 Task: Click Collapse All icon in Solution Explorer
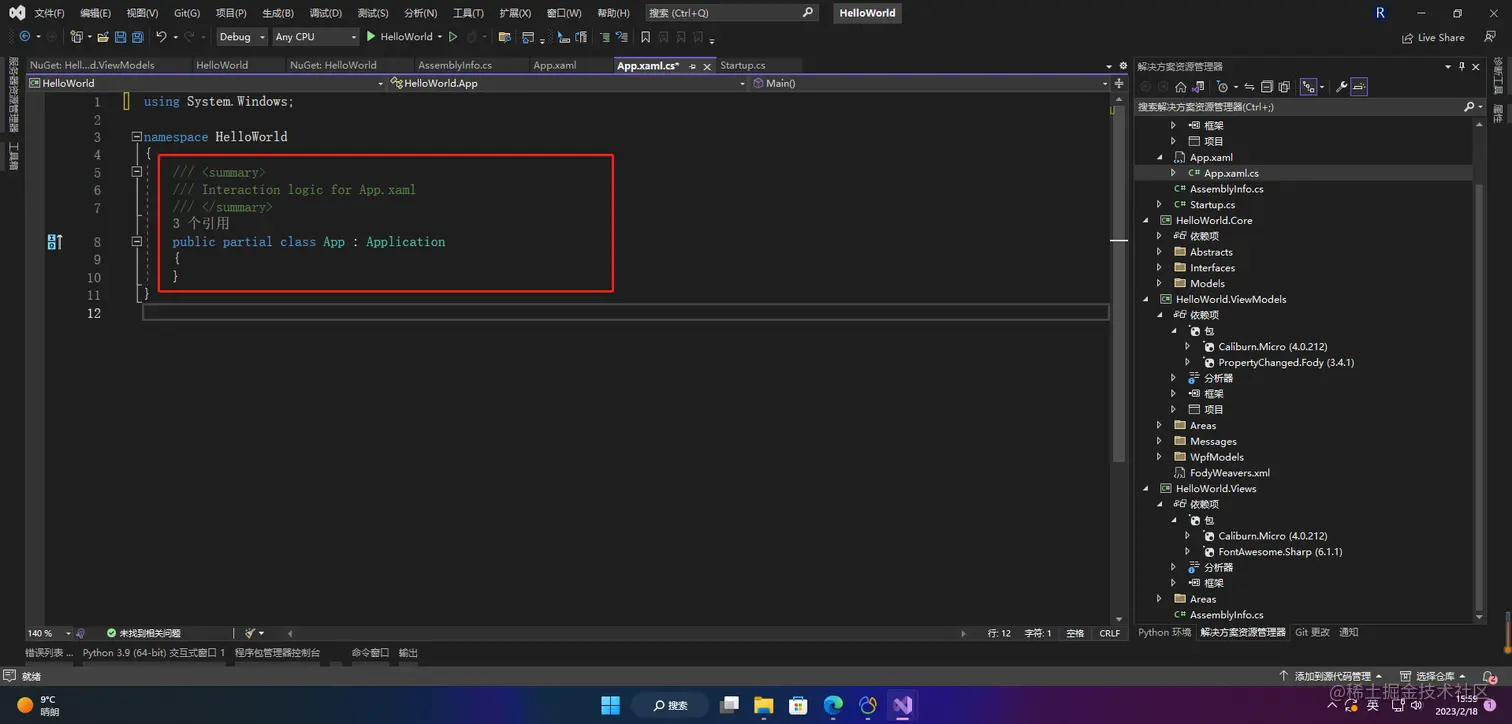(1267, 87)
